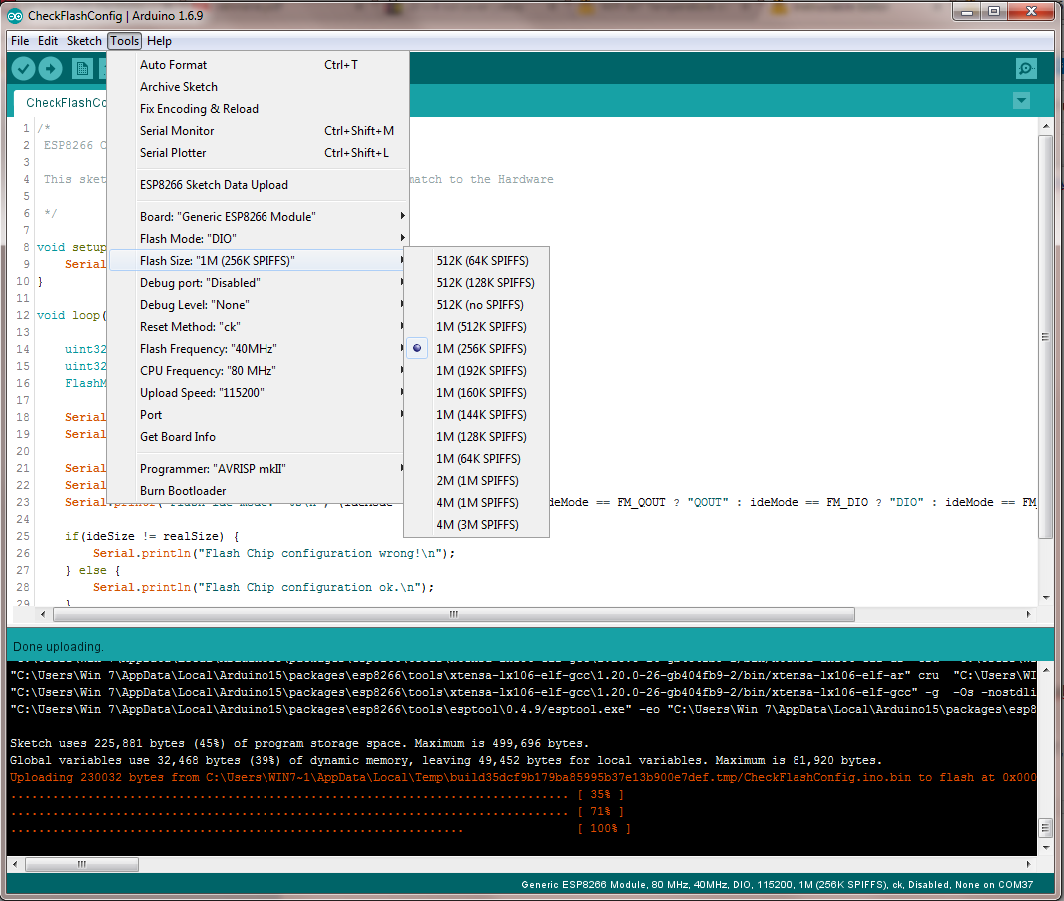Screen dimensions: 1064x901
Task: Choose 4M (3M SPIFFS) flash size
Action: (x=477, y=525)
